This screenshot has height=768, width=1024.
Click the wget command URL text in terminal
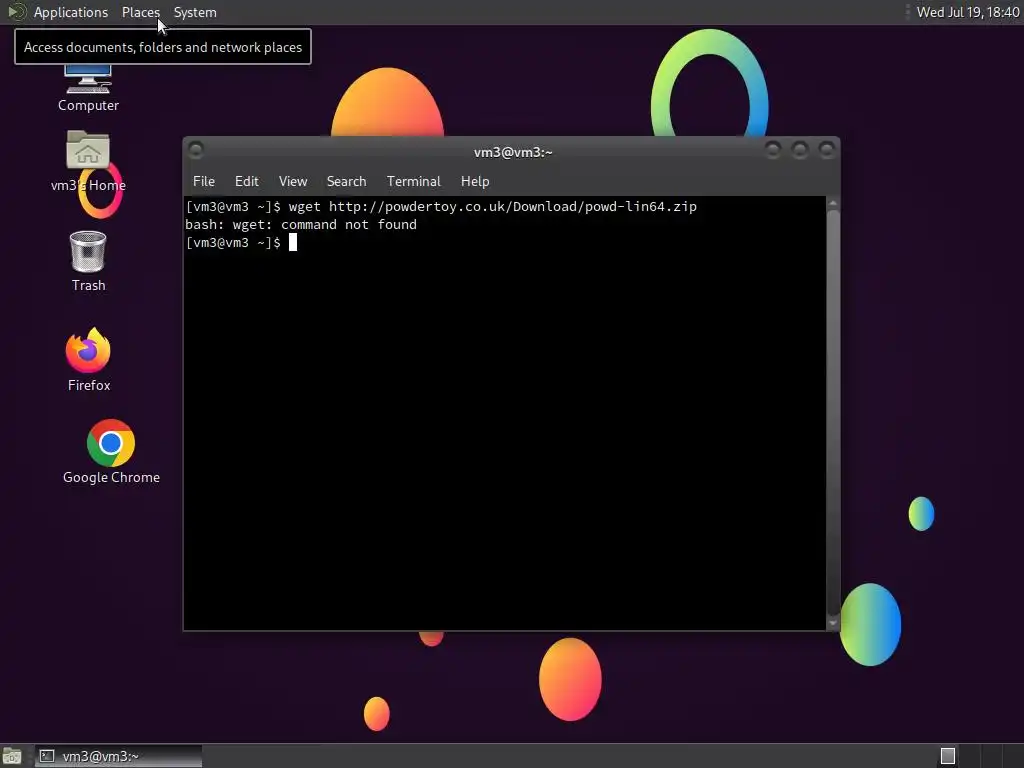[x=513, y=206]
